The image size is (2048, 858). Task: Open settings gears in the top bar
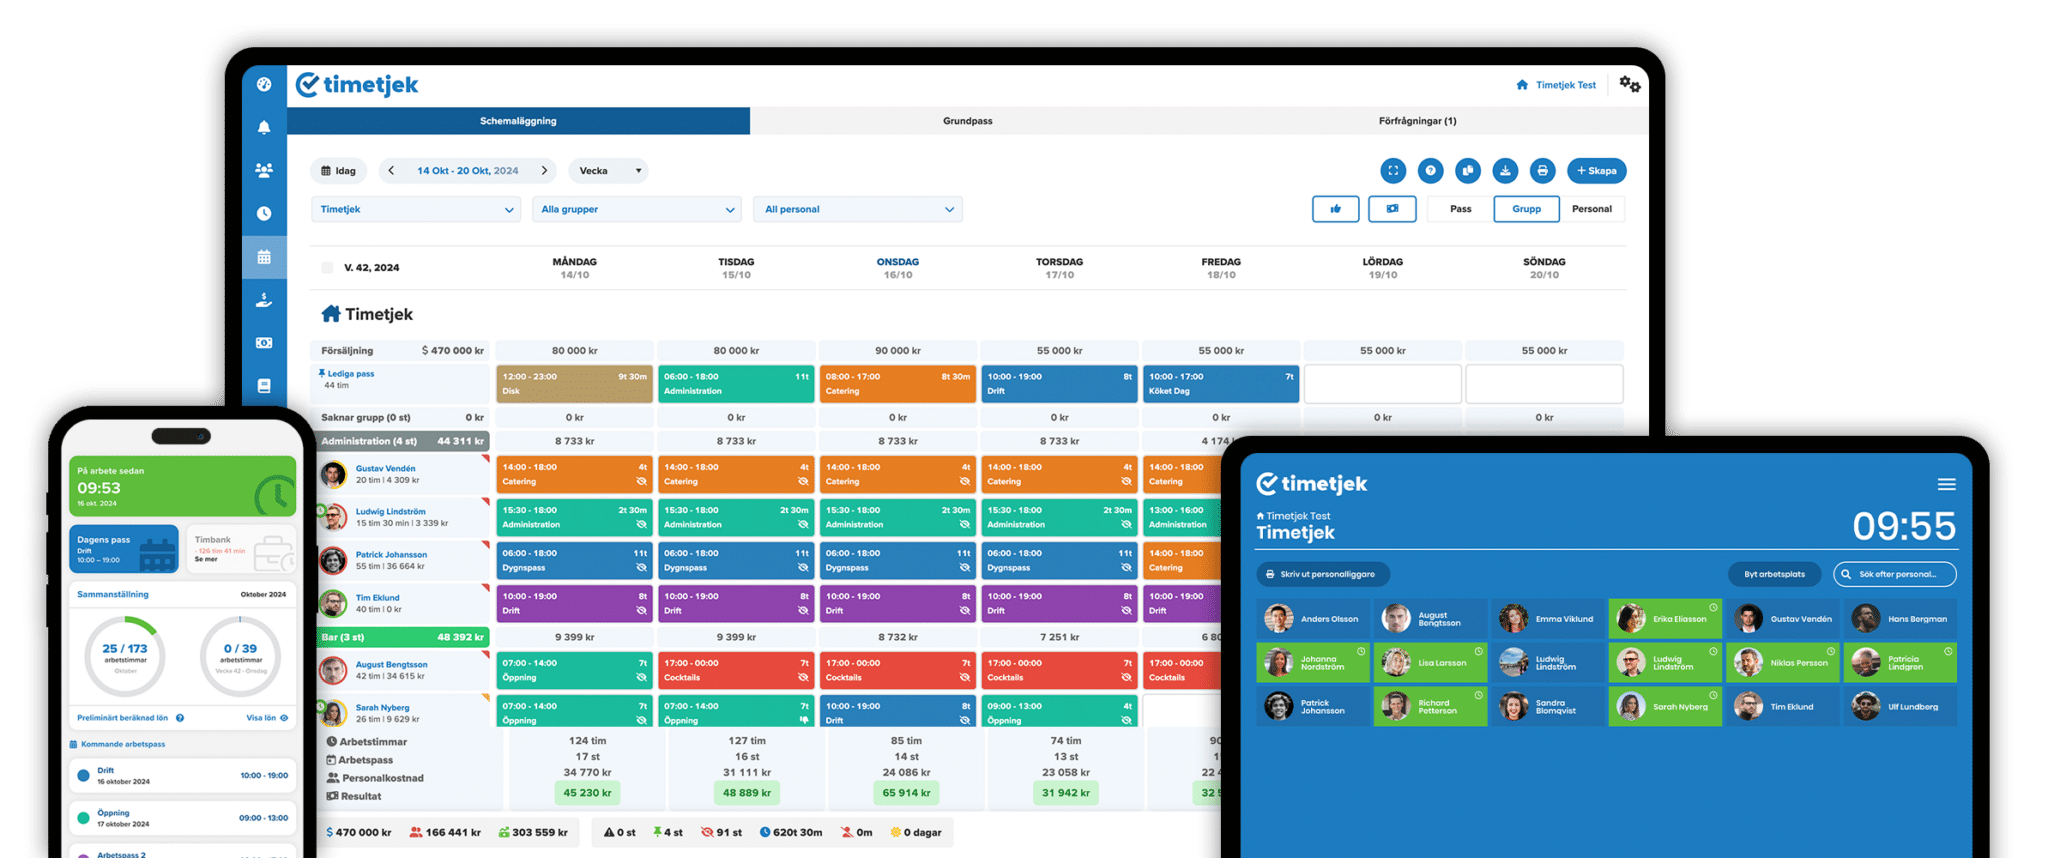pyautogui.click(x=1630, y=85)
